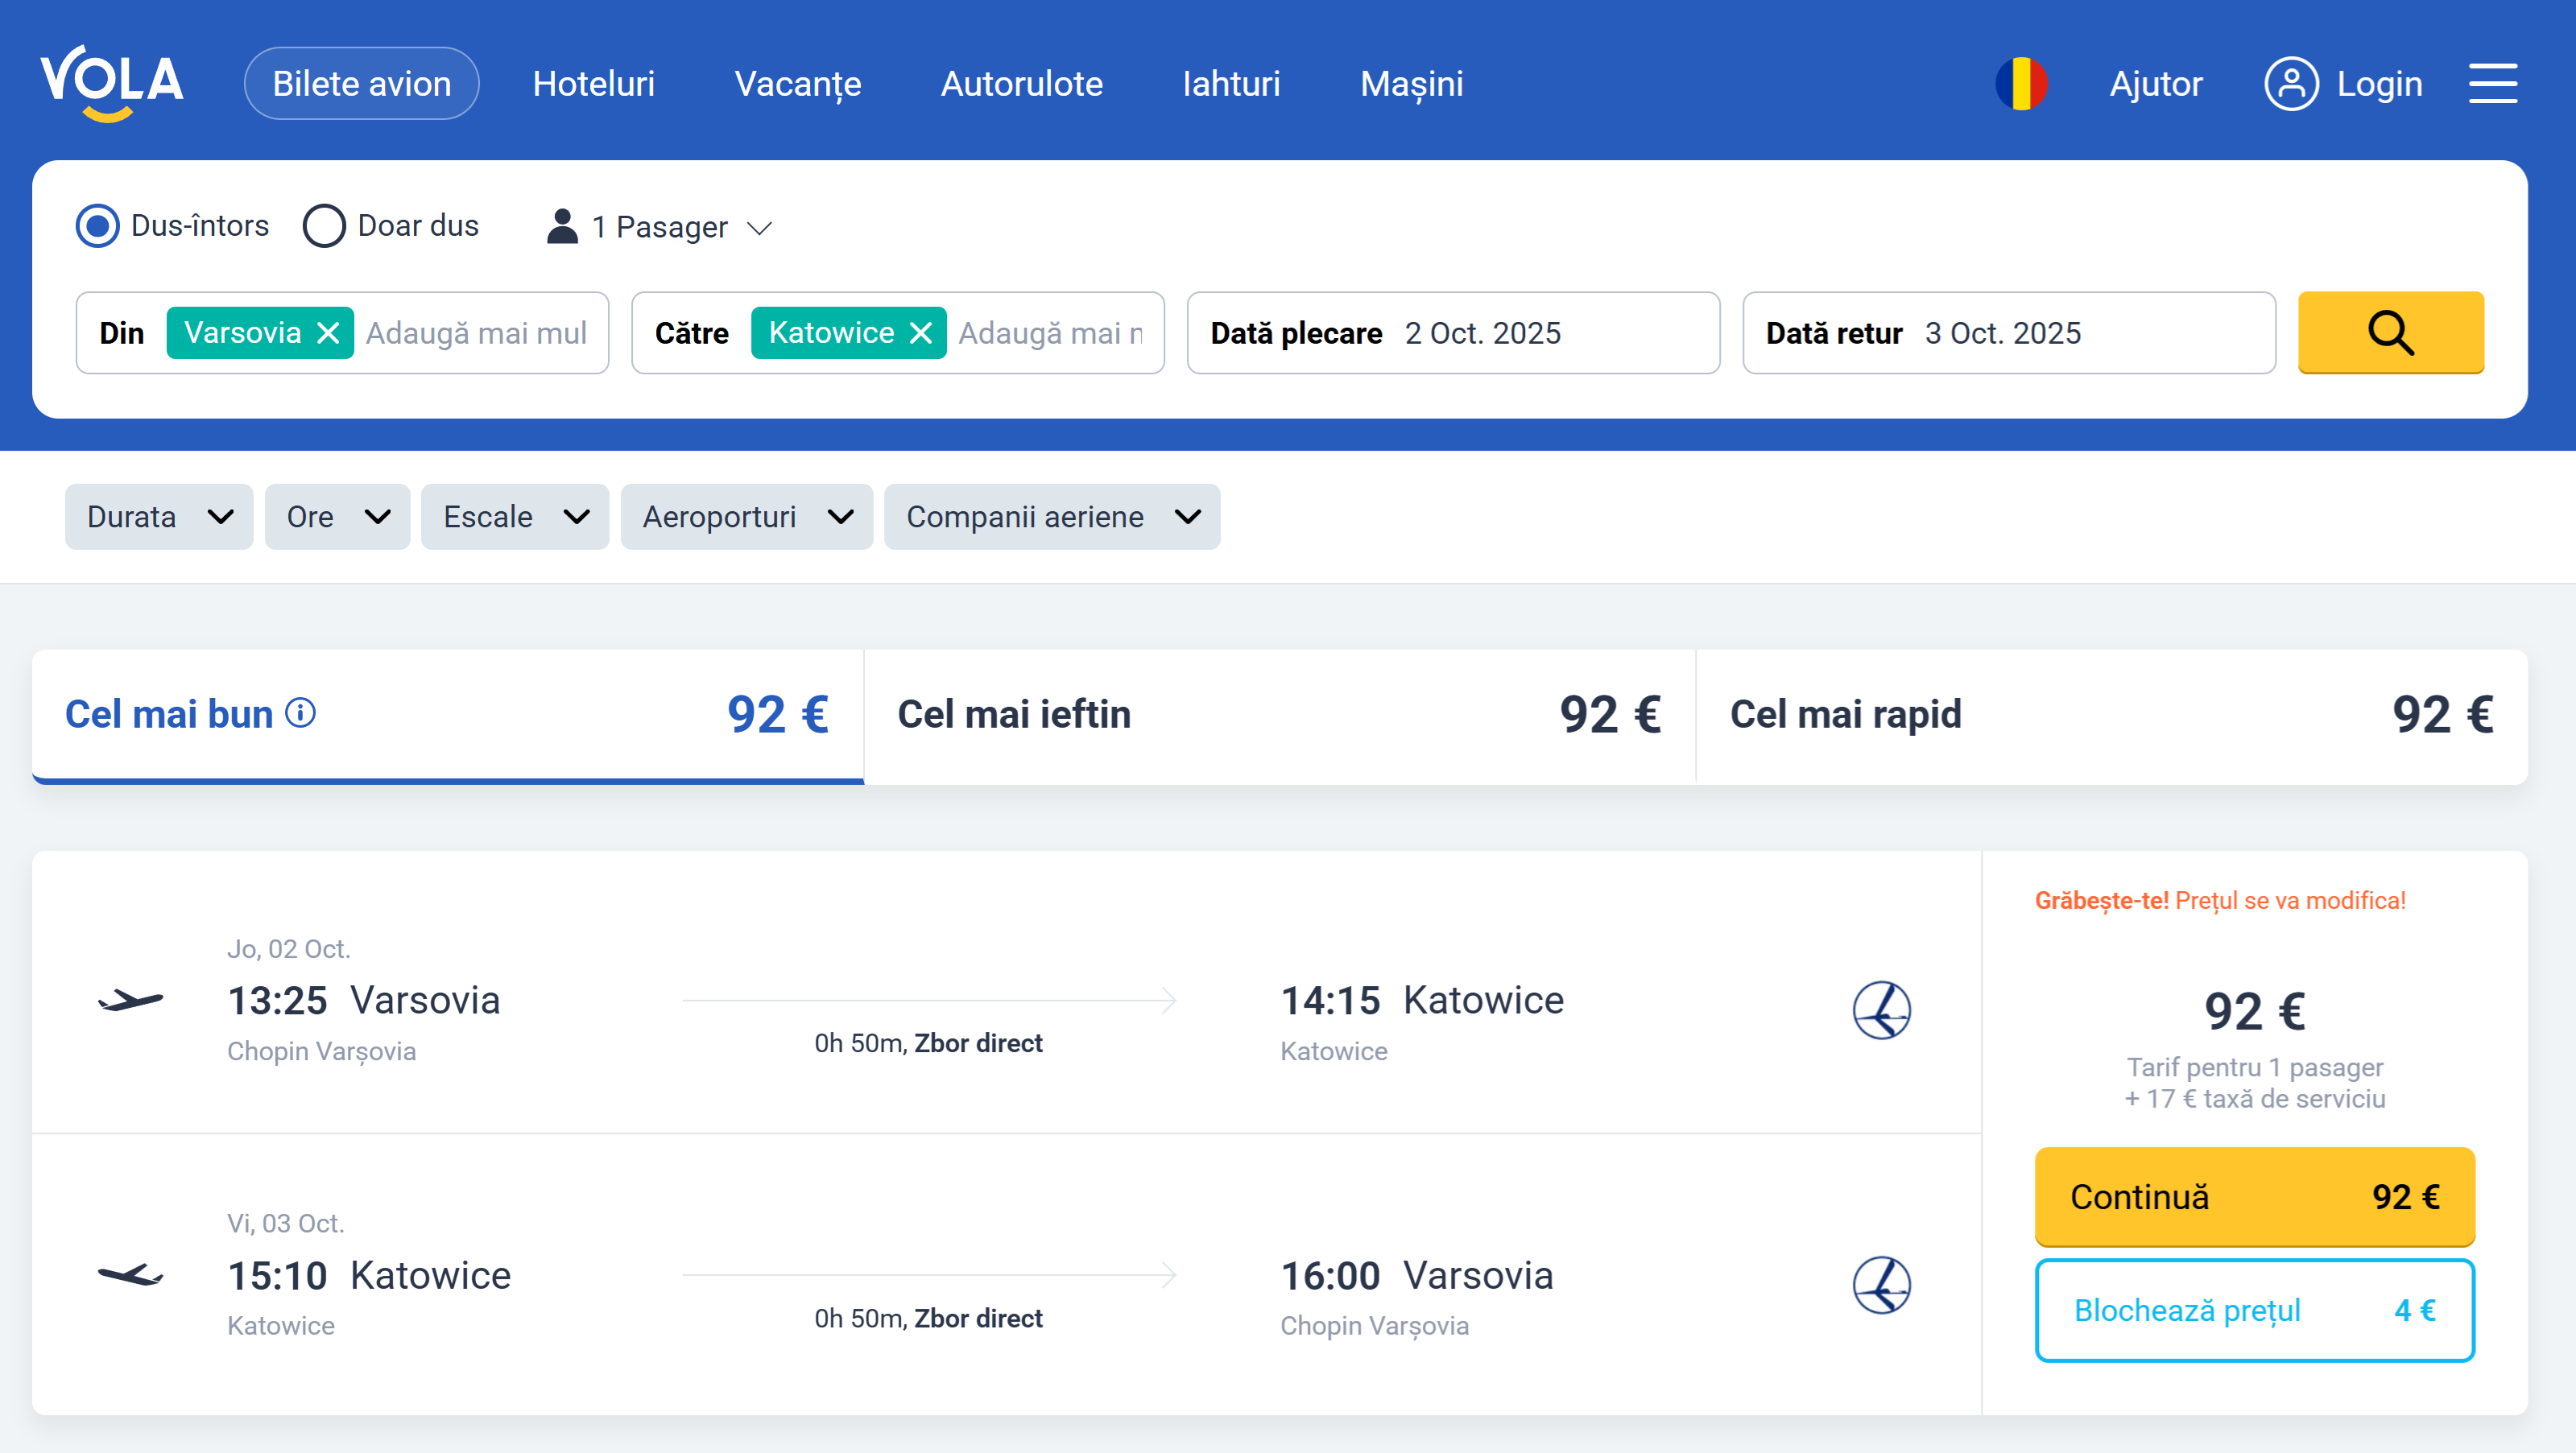
Task: Select the Doar dus radio button
Action: pyautogui.click(x=324, y=226)
